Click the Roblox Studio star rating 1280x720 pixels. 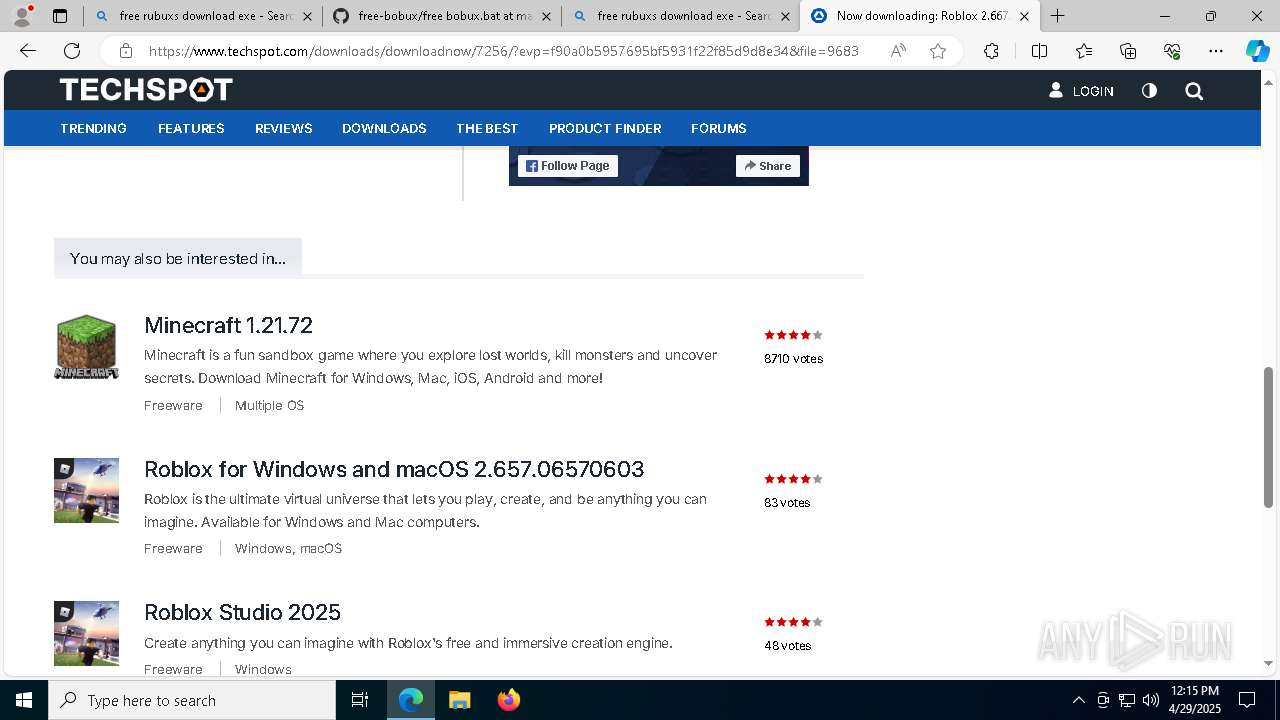pos(793,622)
